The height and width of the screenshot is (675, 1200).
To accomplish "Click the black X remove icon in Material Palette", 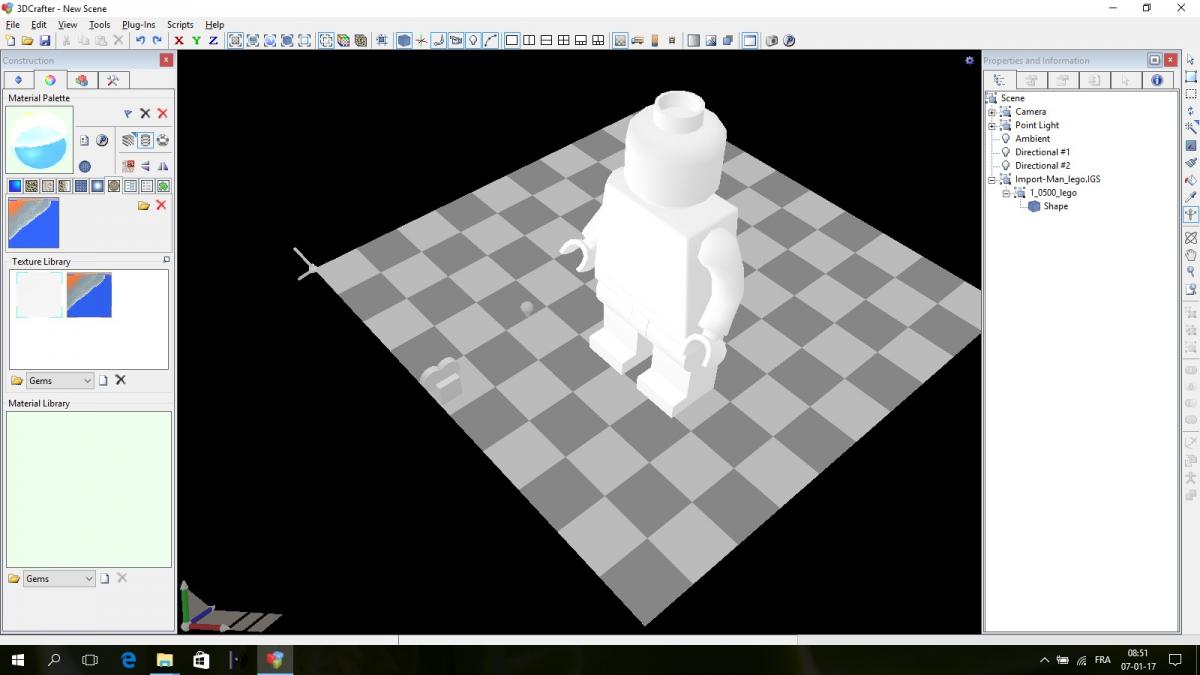I will pos(145,114).
